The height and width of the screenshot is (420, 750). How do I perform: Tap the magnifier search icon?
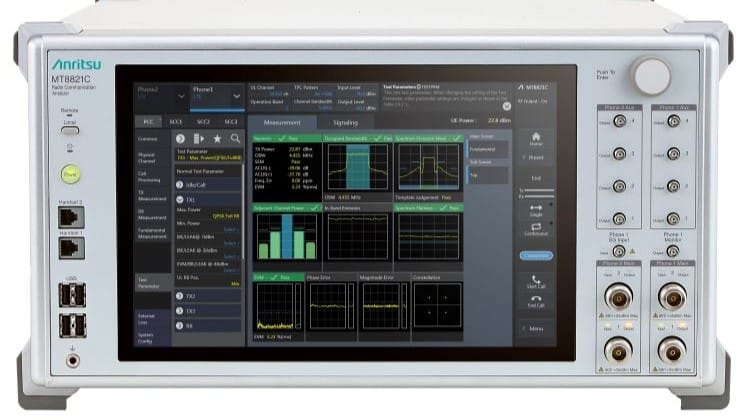point(235,139)
